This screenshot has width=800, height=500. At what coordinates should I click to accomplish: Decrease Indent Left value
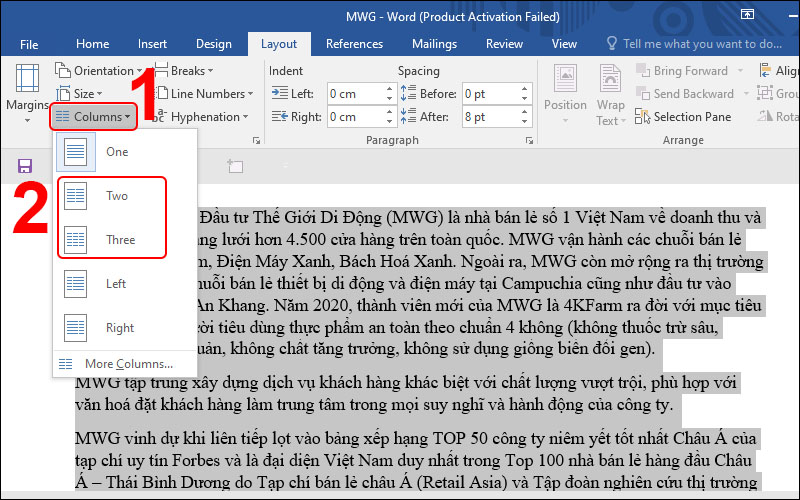point(390,98)
